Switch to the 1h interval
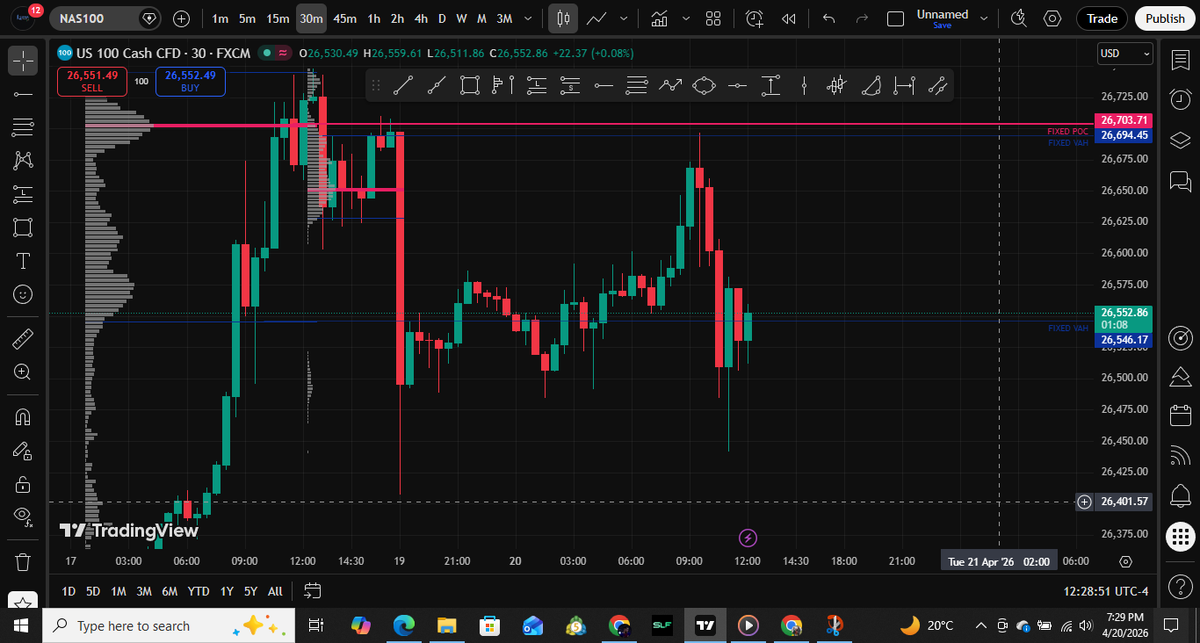 [x=373, y=17]
